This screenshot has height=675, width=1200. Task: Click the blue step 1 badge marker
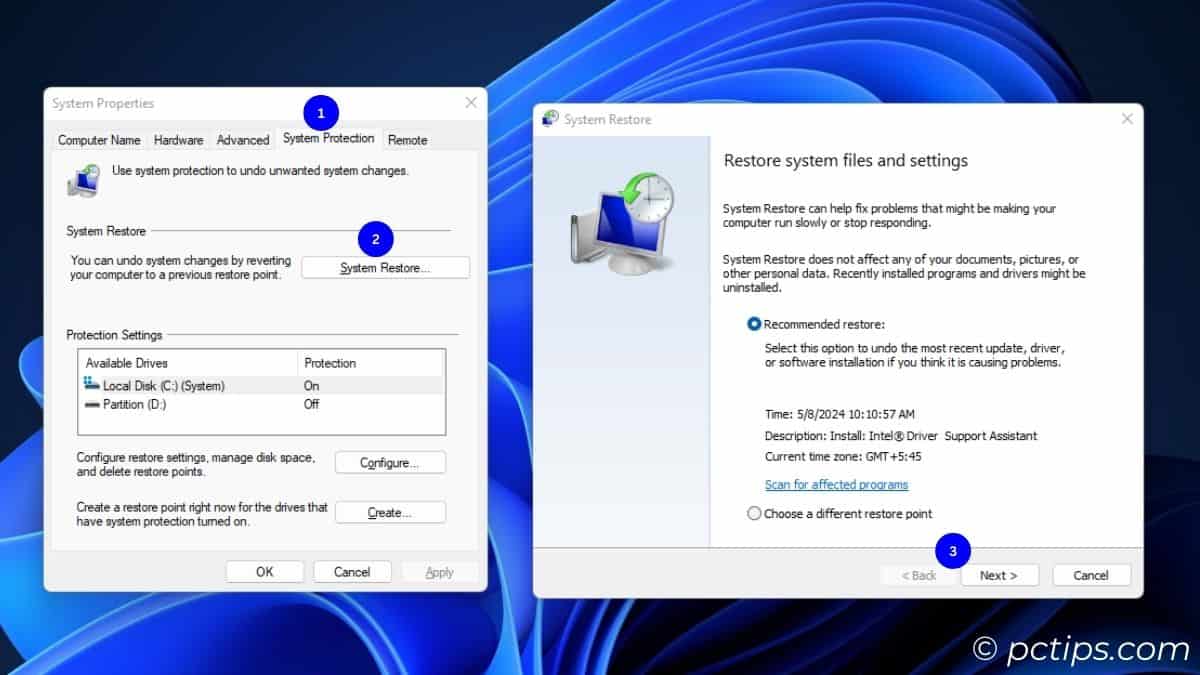pos(320,112)
